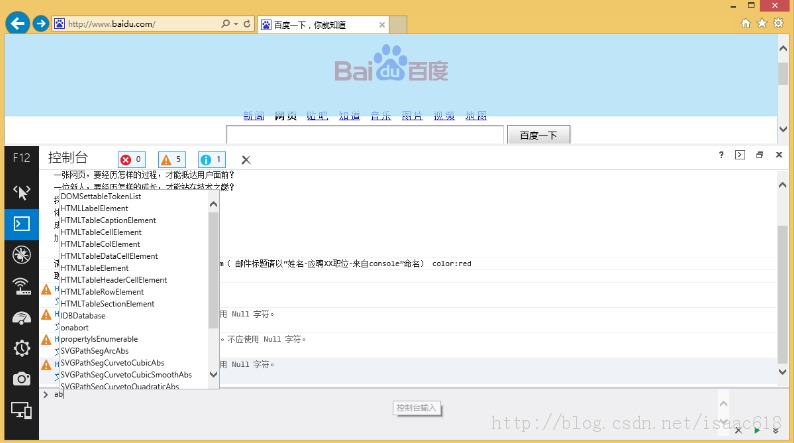
Task: Open the Profiler clock icon tool
Action: tap(21, 348)
